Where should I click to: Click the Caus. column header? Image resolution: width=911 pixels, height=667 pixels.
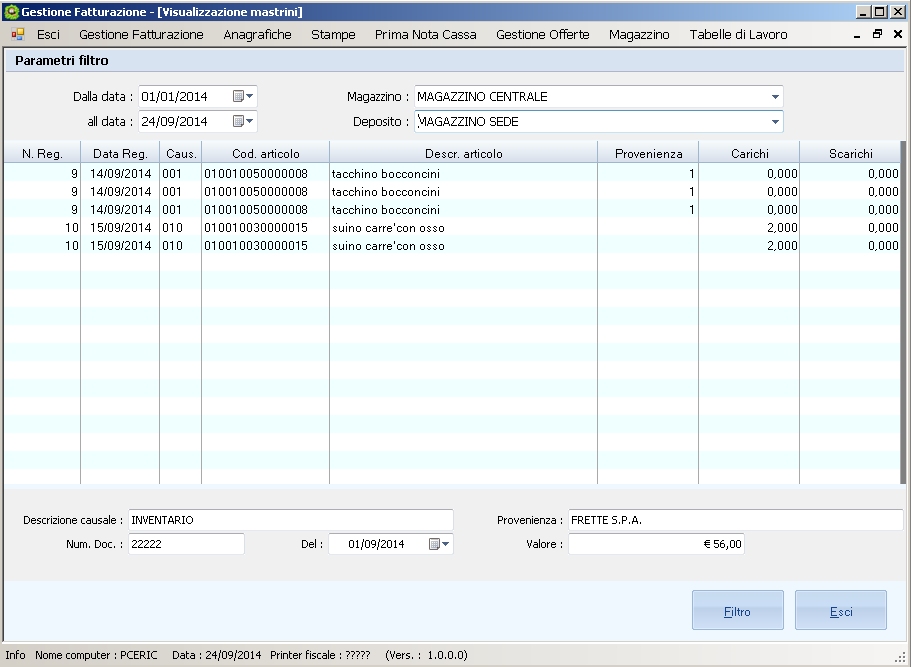pyautogui.click(x=181, y=153)
